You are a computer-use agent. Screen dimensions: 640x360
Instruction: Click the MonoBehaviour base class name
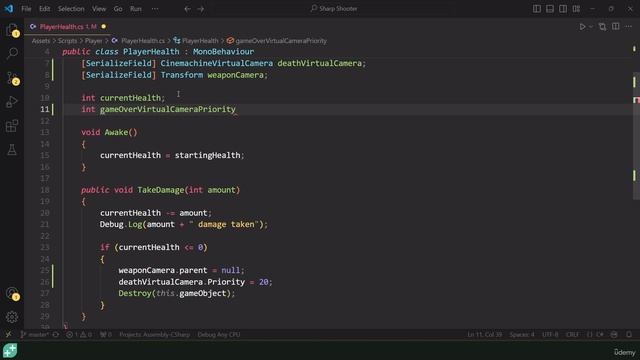pos(223,52)
